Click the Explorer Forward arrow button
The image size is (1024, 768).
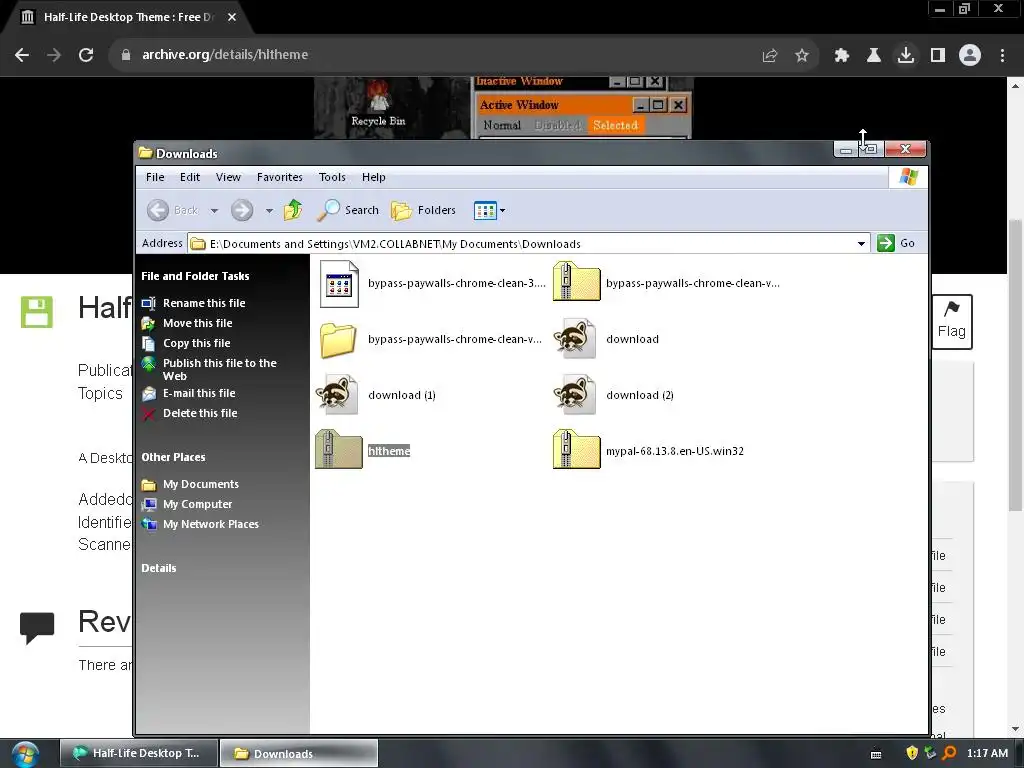pyautogui.click(x=242, y=210)
